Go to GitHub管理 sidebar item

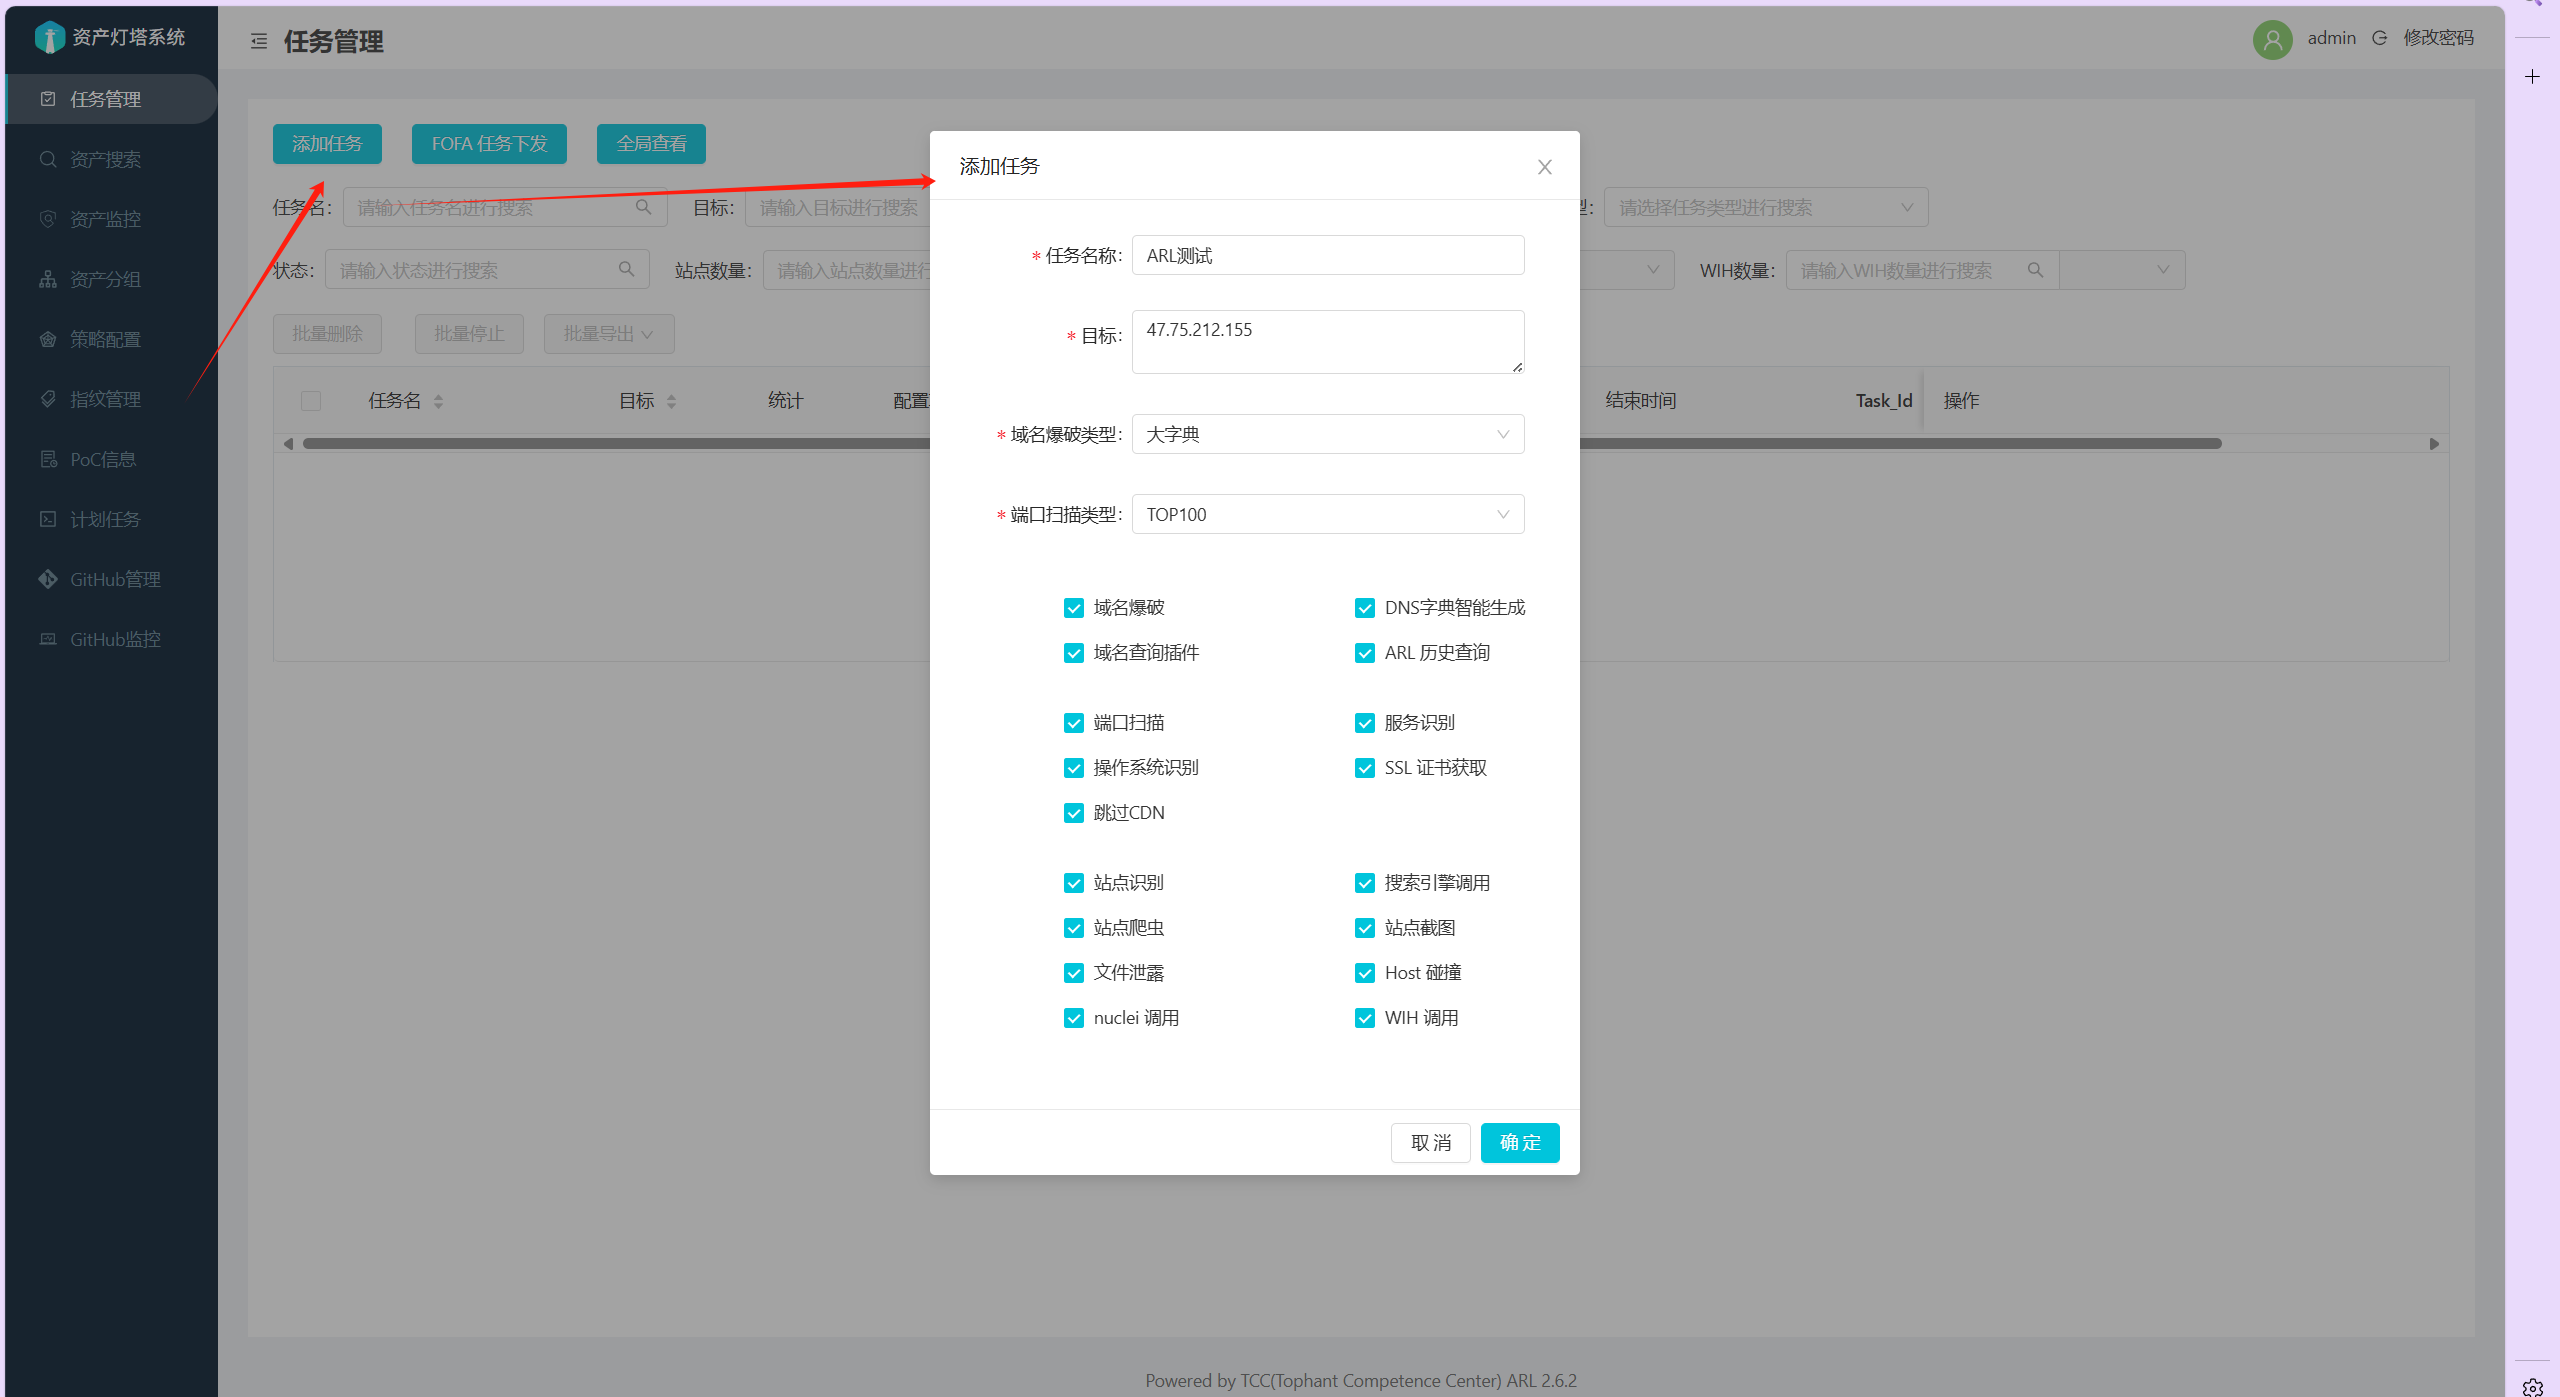(115, 579)
